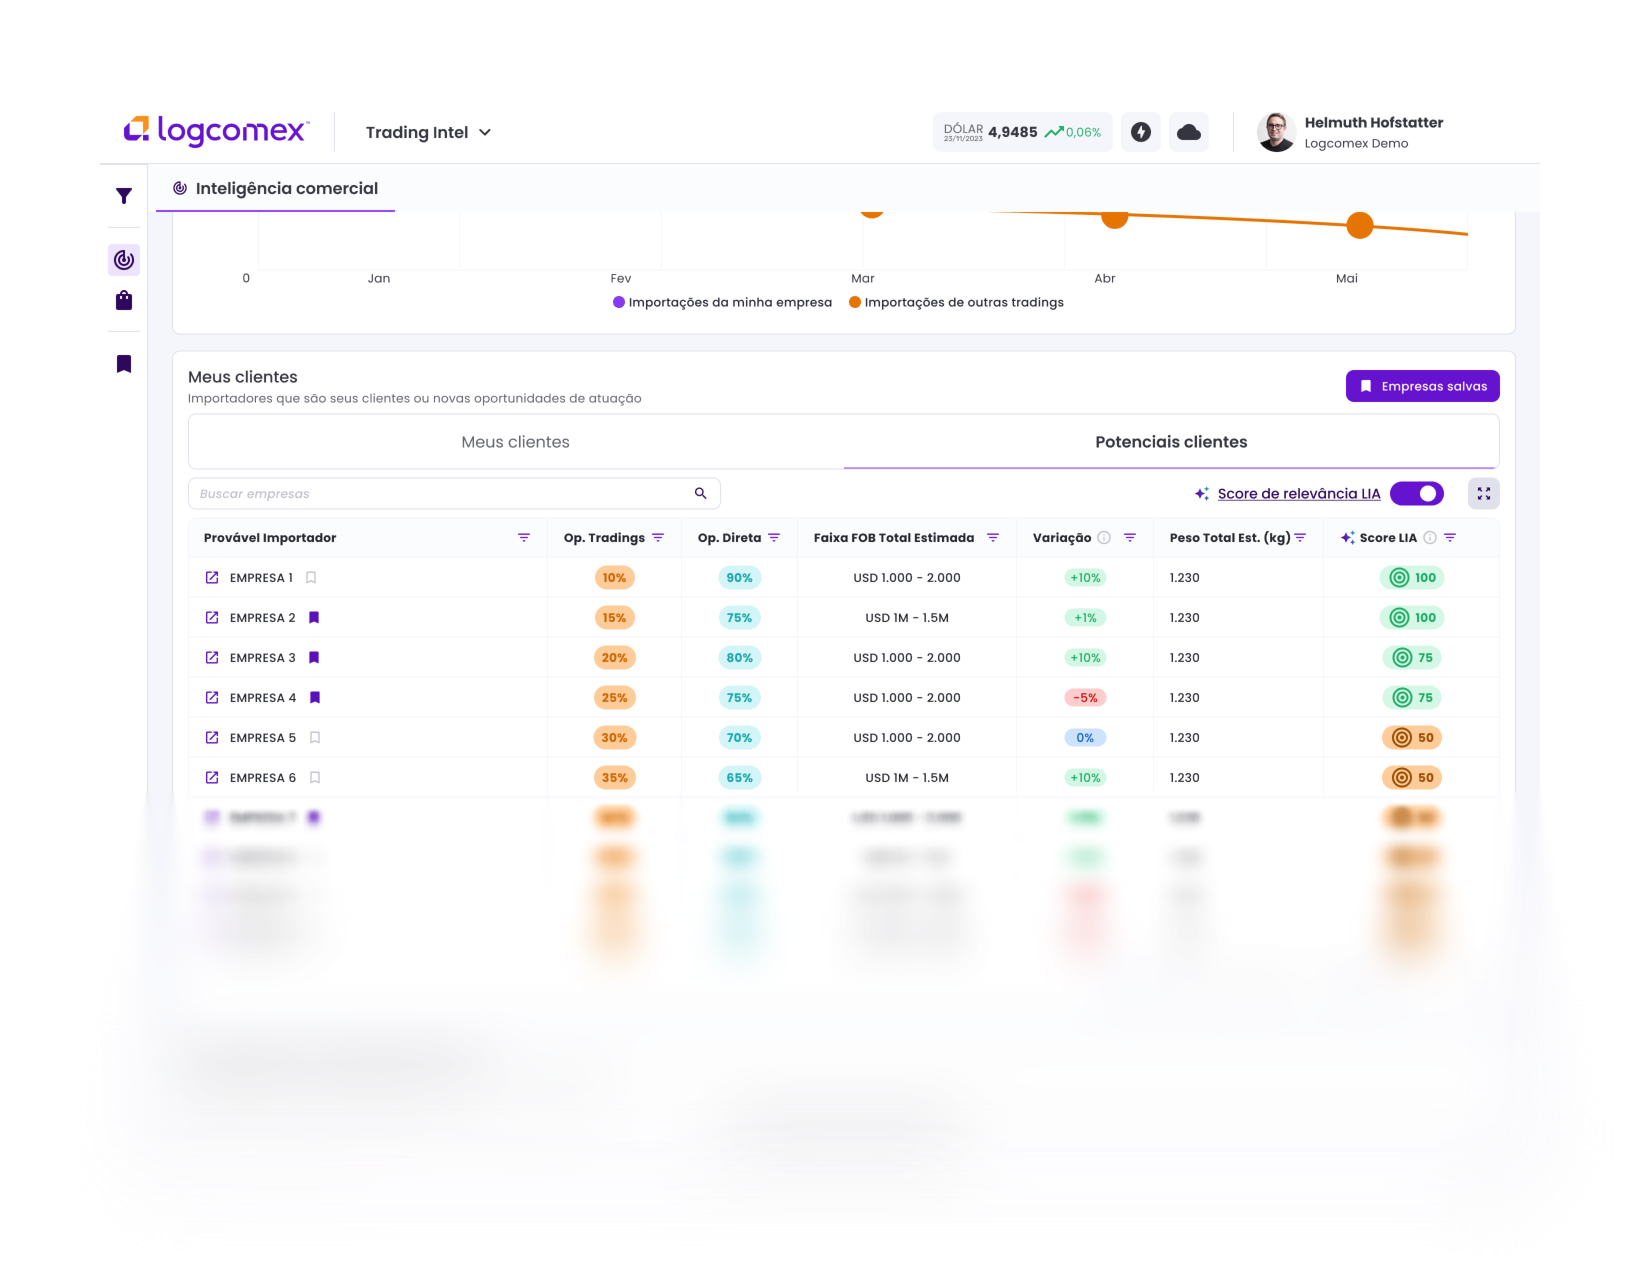Select the EMPRESA 2 name

click(x=262, y=618)
